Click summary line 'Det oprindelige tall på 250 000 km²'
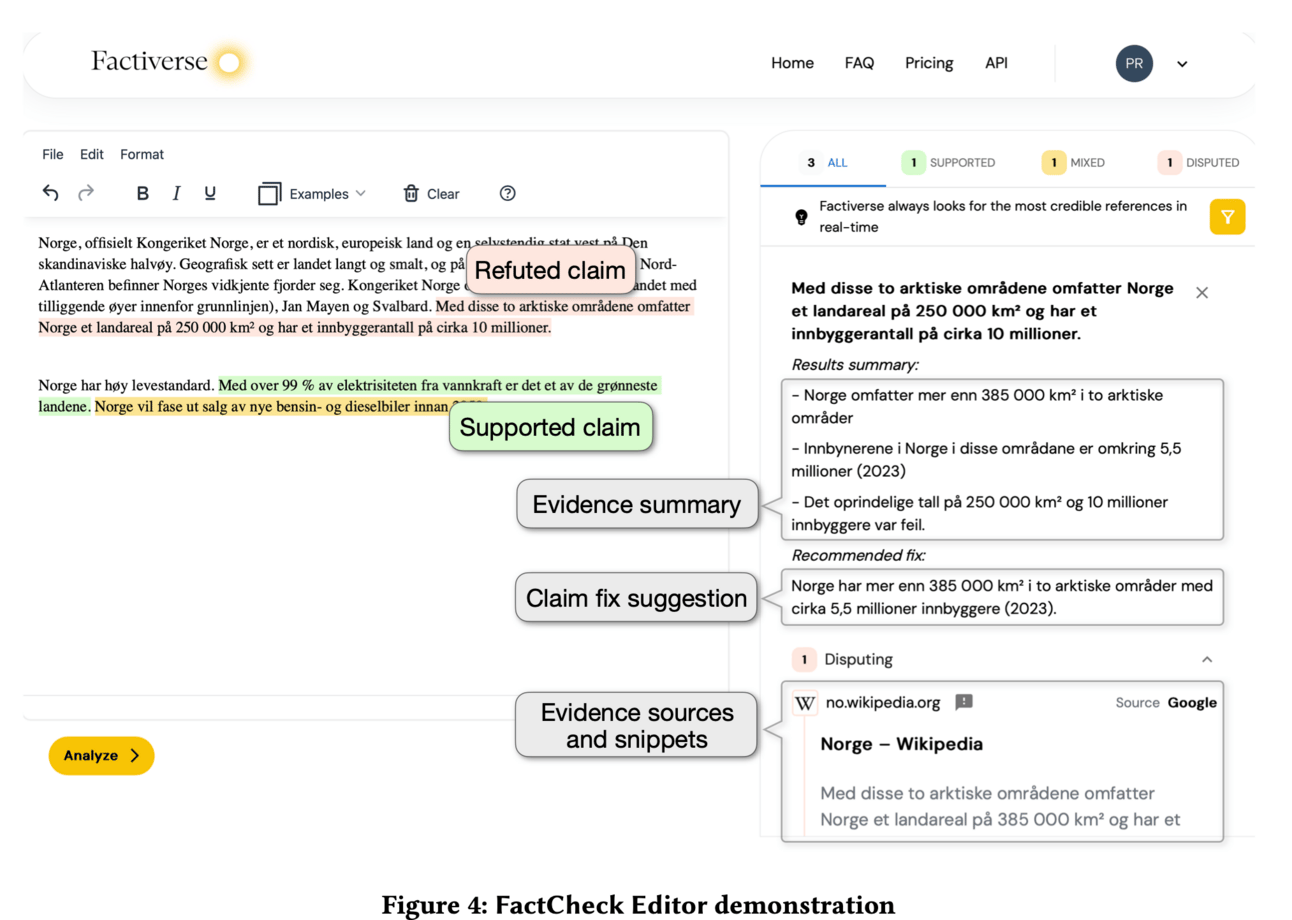 [x=979, y=512]
